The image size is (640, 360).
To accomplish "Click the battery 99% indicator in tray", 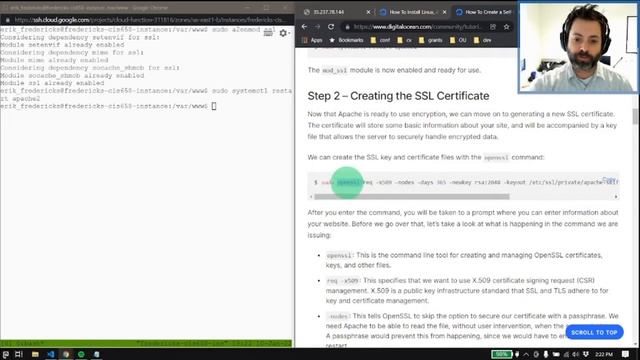I will click(502, 354).
